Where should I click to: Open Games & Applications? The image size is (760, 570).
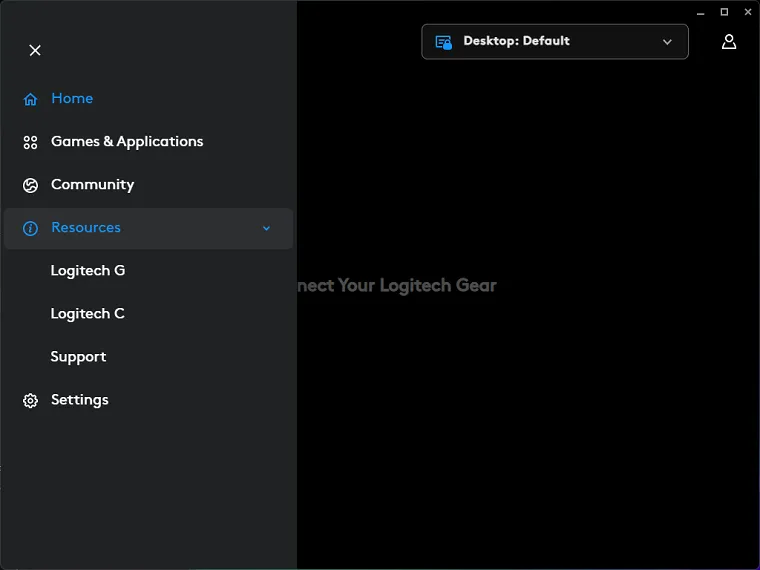click(x=127, y=142)
